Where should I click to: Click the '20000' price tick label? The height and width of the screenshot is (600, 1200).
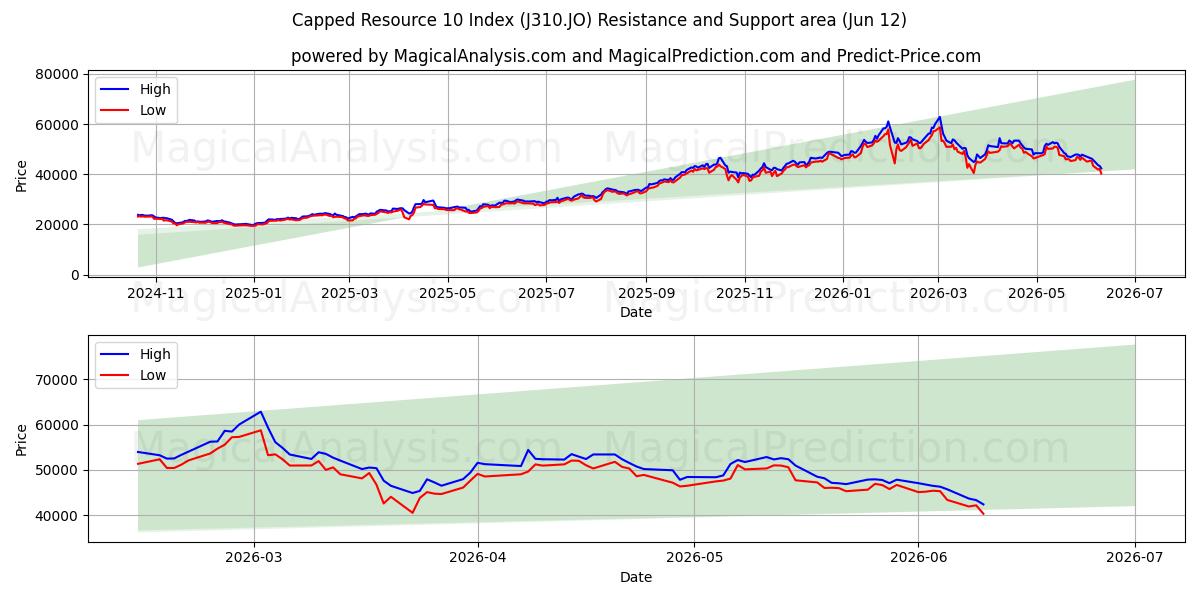click(x=58, y=225)
